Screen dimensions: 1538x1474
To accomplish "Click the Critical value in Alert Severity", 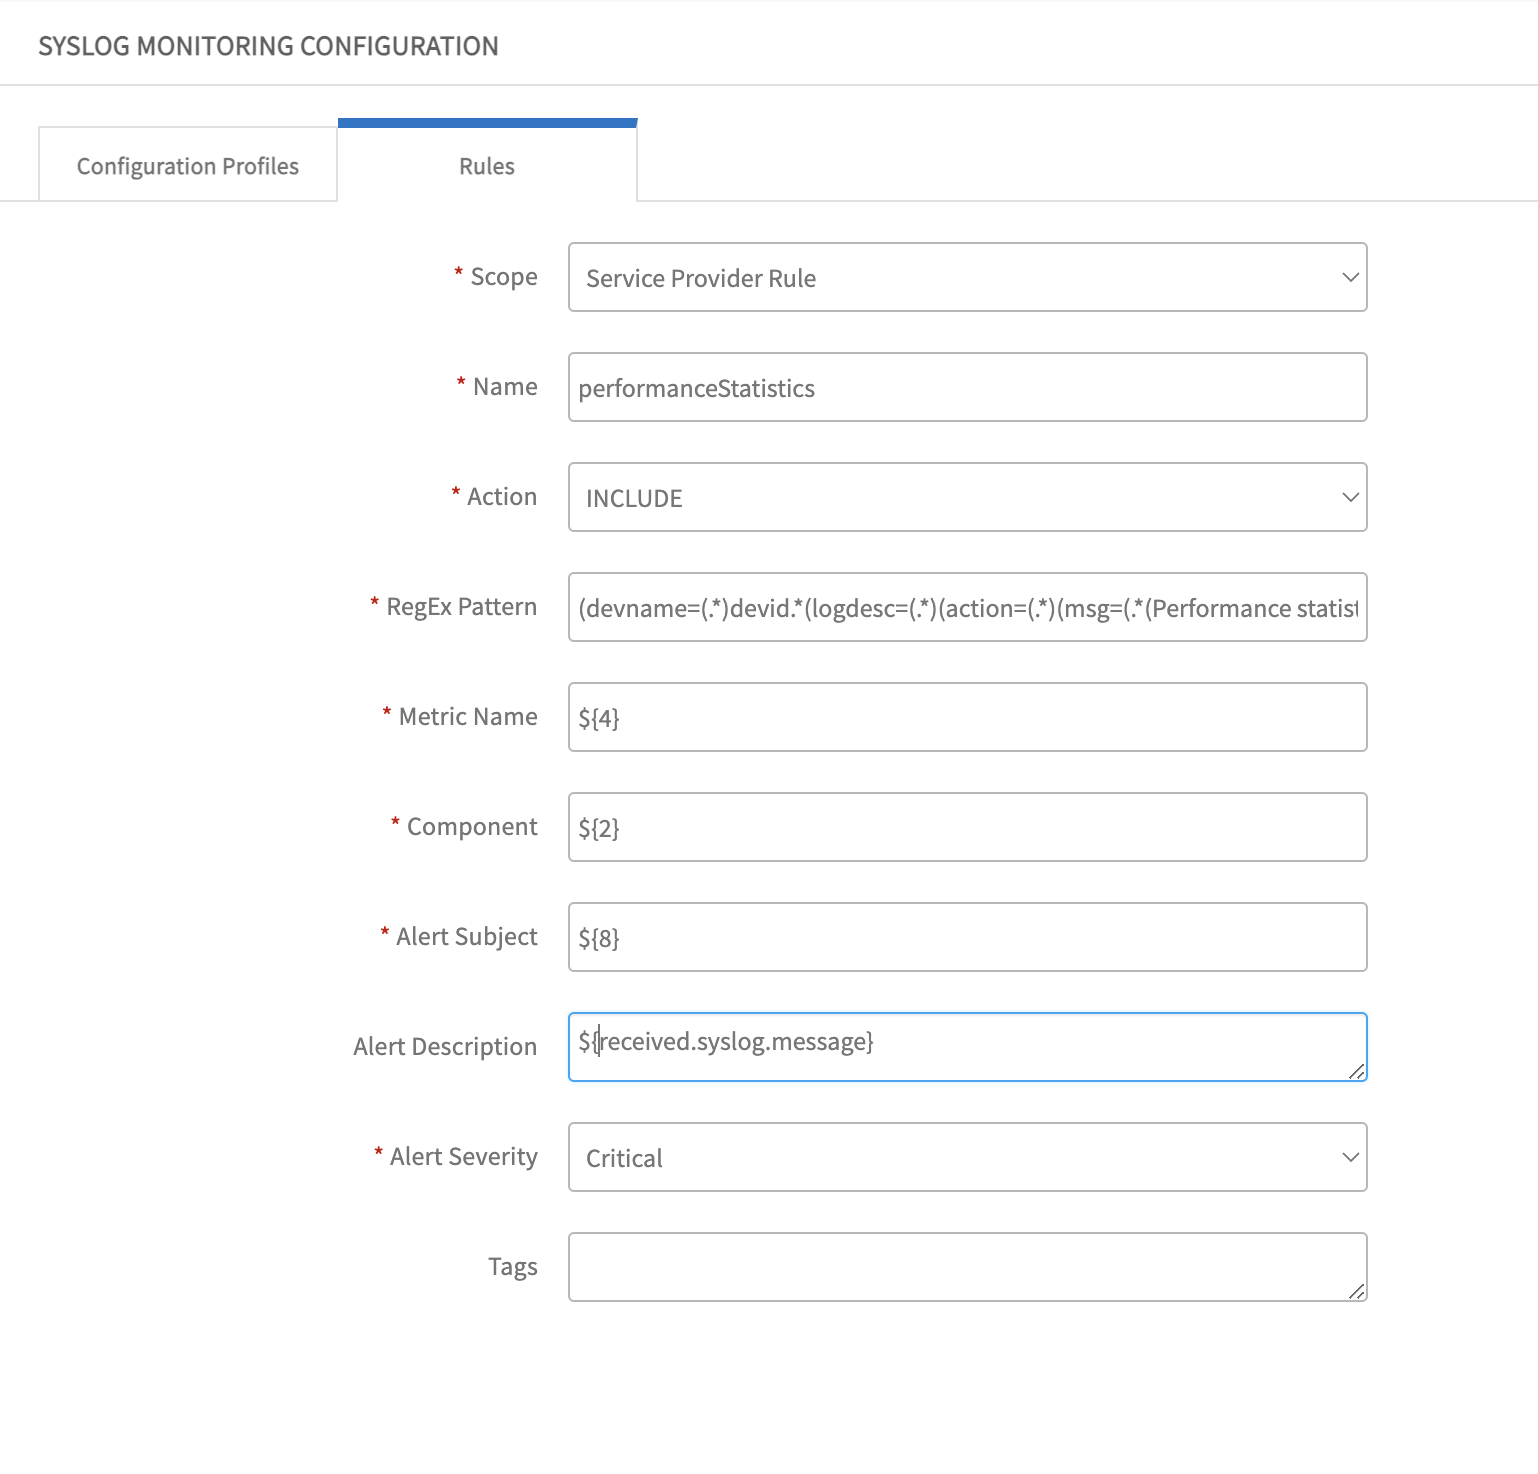I will click(624, 1158).
